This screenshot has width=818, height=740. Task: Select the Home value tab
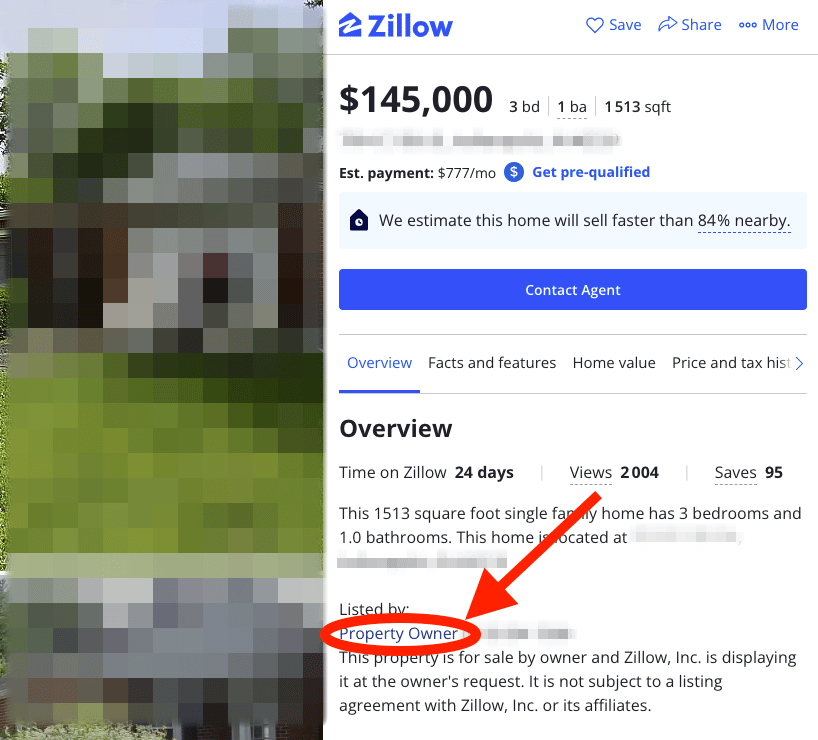point(614,363)
